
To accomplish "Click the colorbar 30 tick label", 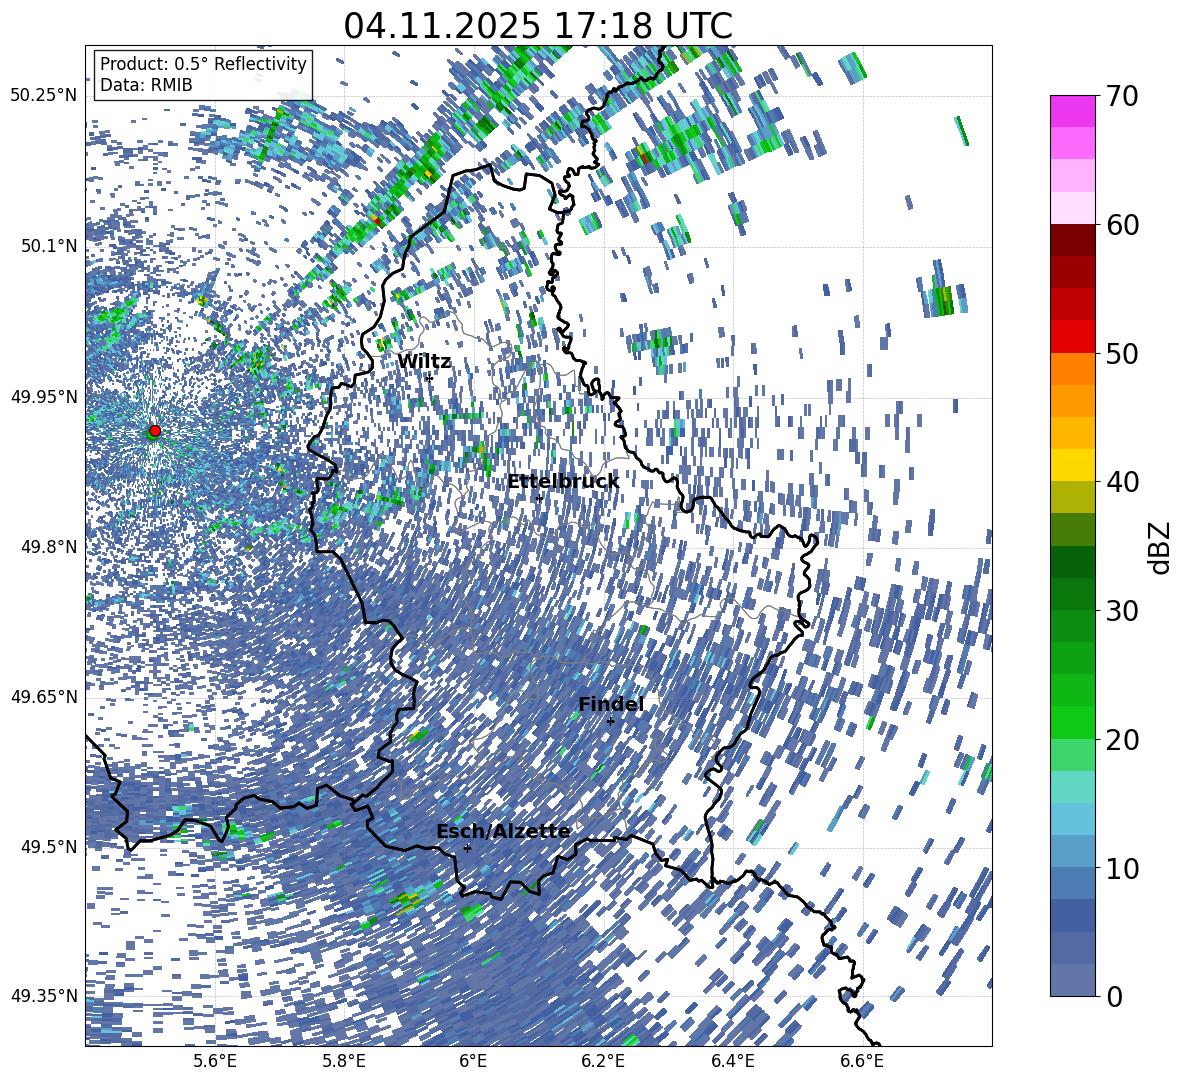I will tap(1122, 610).
